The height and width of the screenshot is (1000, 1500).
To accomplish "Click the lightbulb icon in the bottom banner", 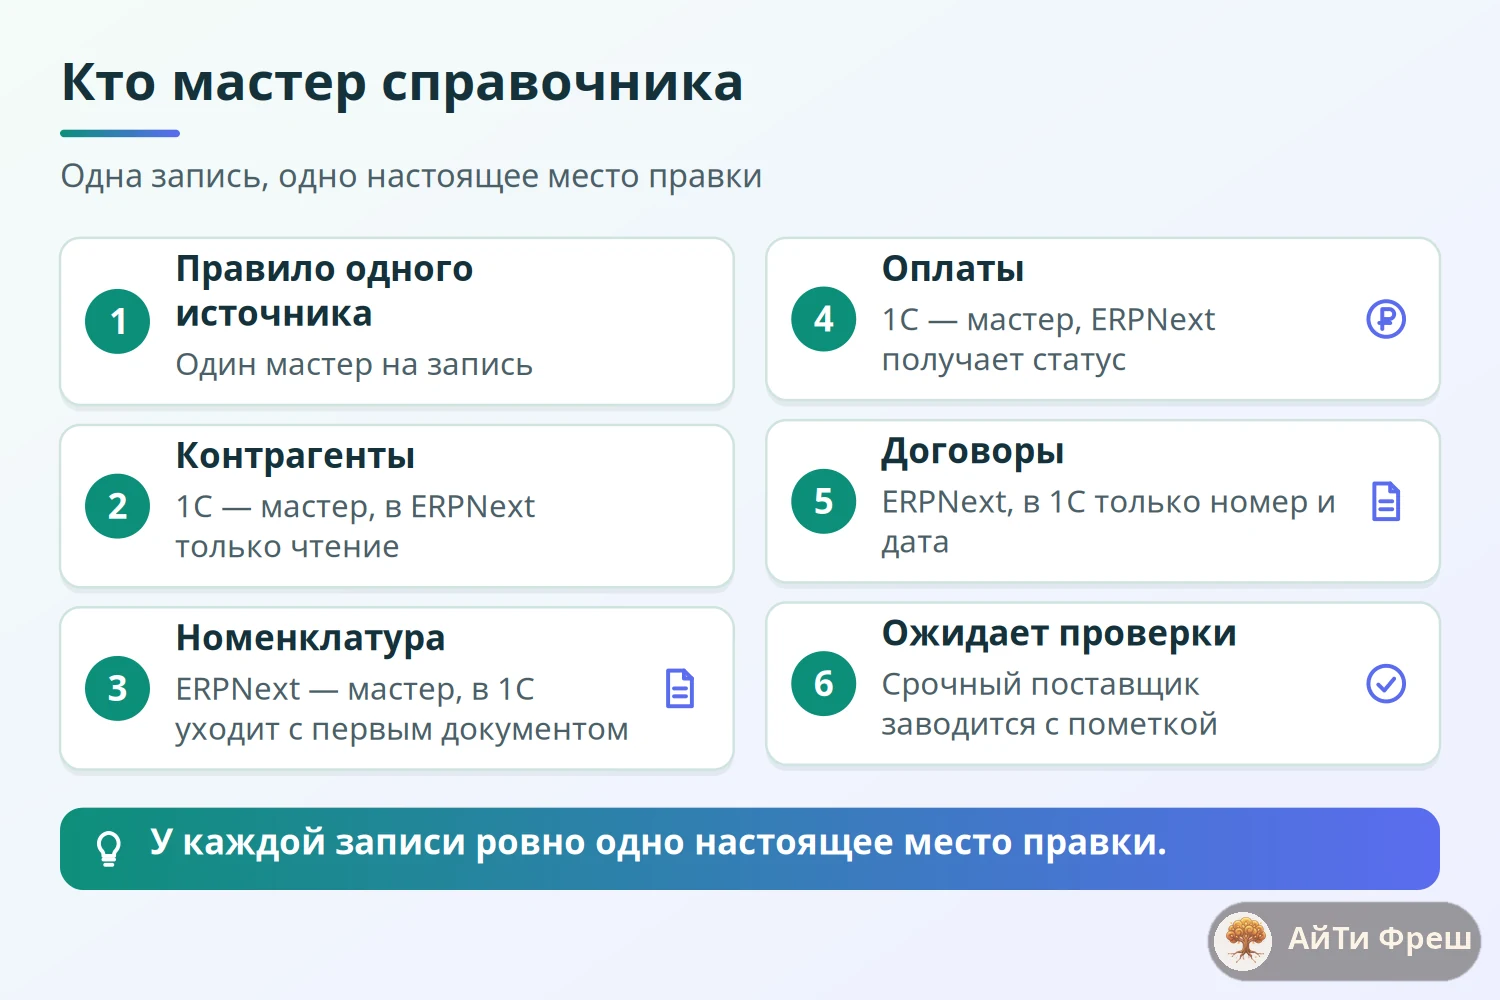I will click(109, 849).
